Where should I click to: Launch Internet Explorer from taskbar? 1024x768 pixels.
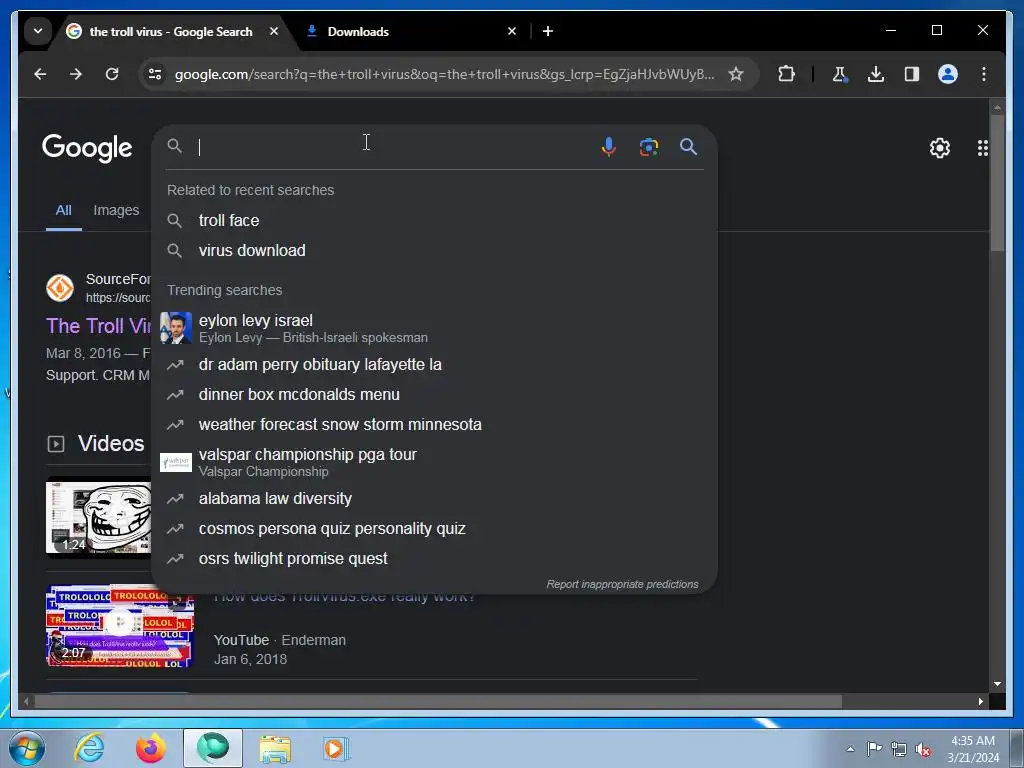(x=89, y=748)
